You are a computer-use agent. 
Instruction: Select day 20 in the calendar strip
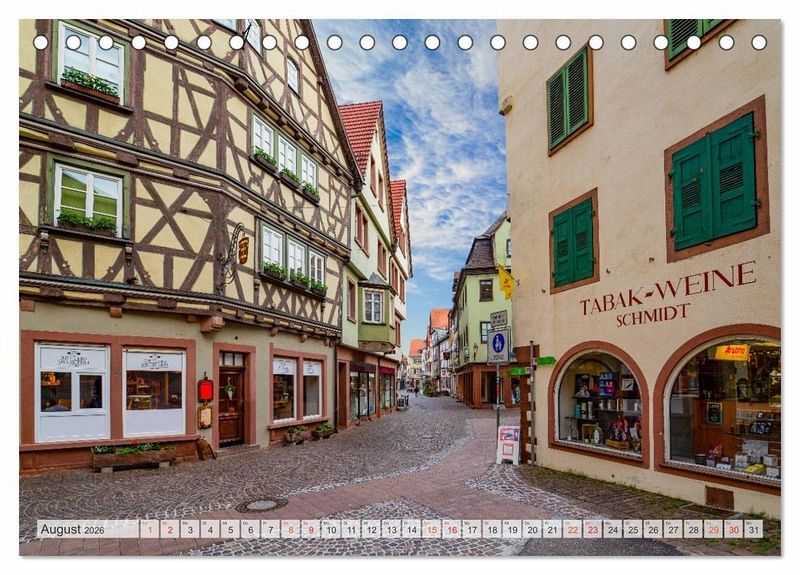[533, 529]
